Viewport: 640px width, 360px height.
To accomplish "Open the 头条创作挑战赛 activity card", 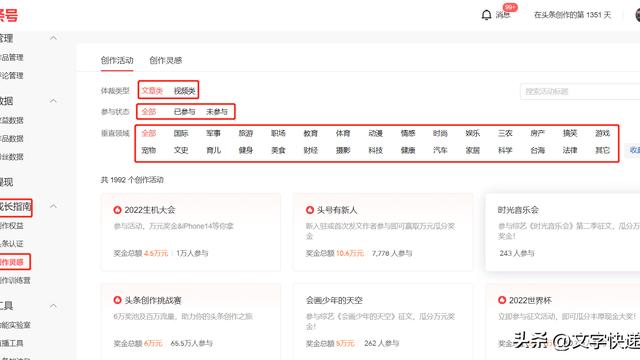I will tap(191, 322).
